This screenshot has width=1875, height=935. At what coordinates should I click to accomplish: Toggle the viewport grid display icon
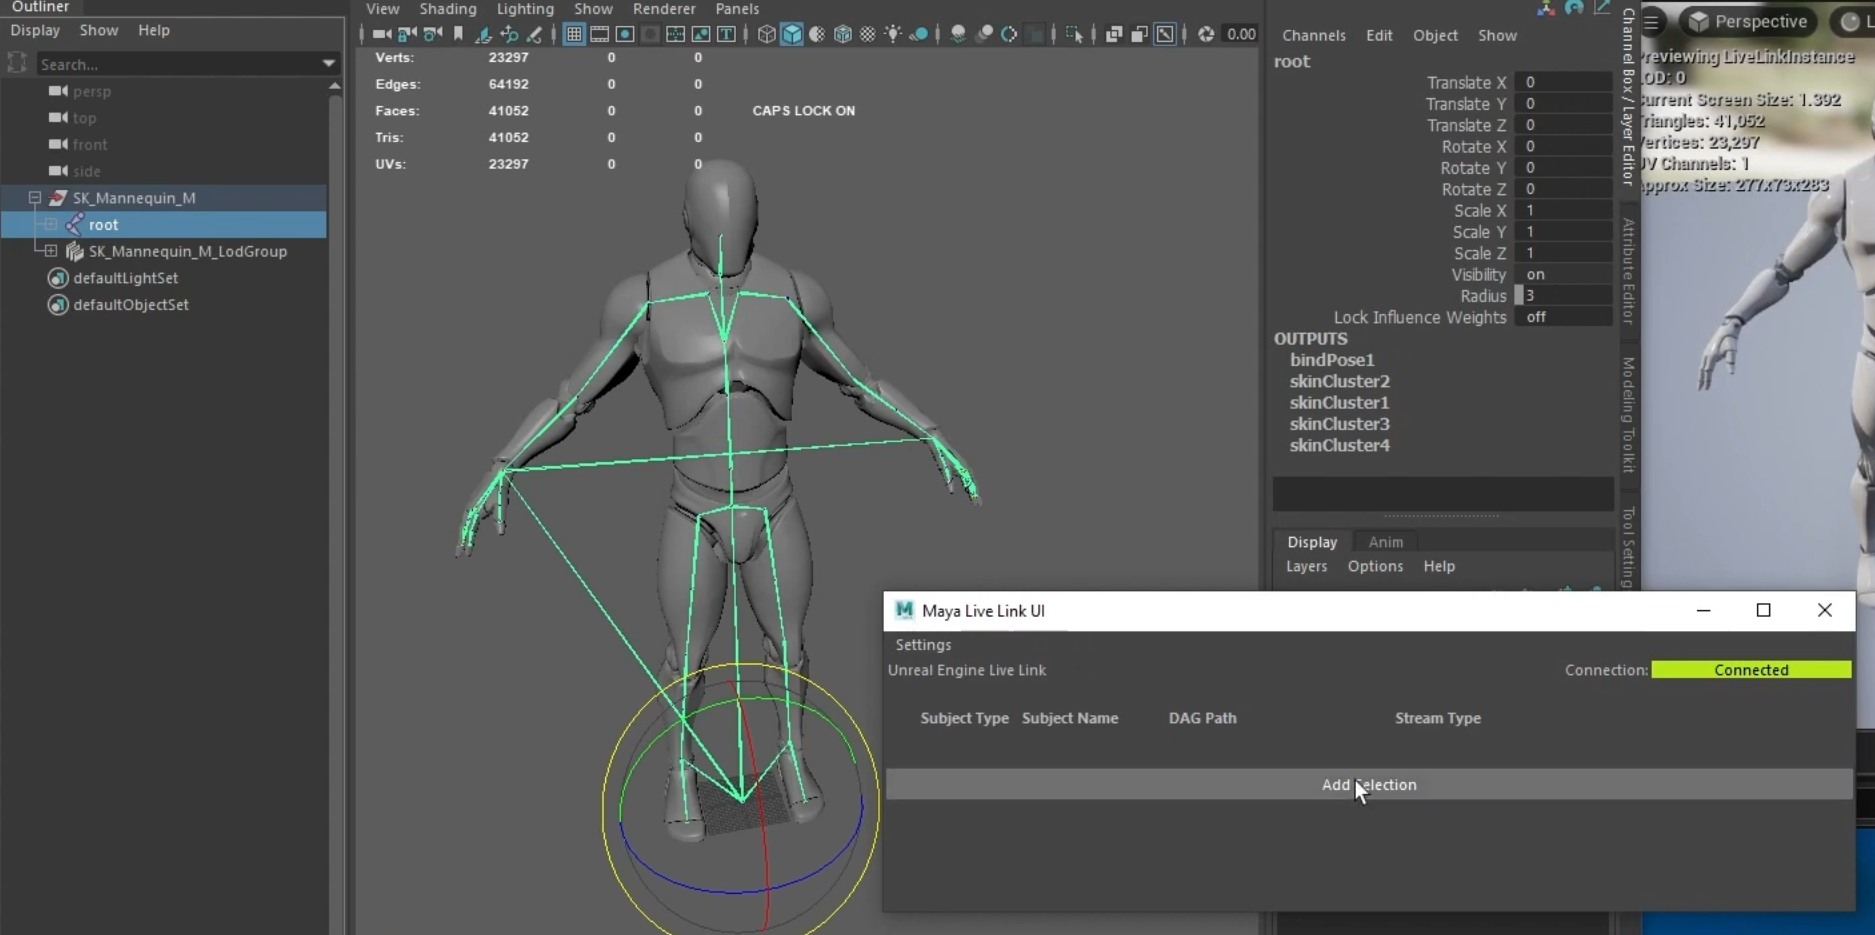coord(574,34)
